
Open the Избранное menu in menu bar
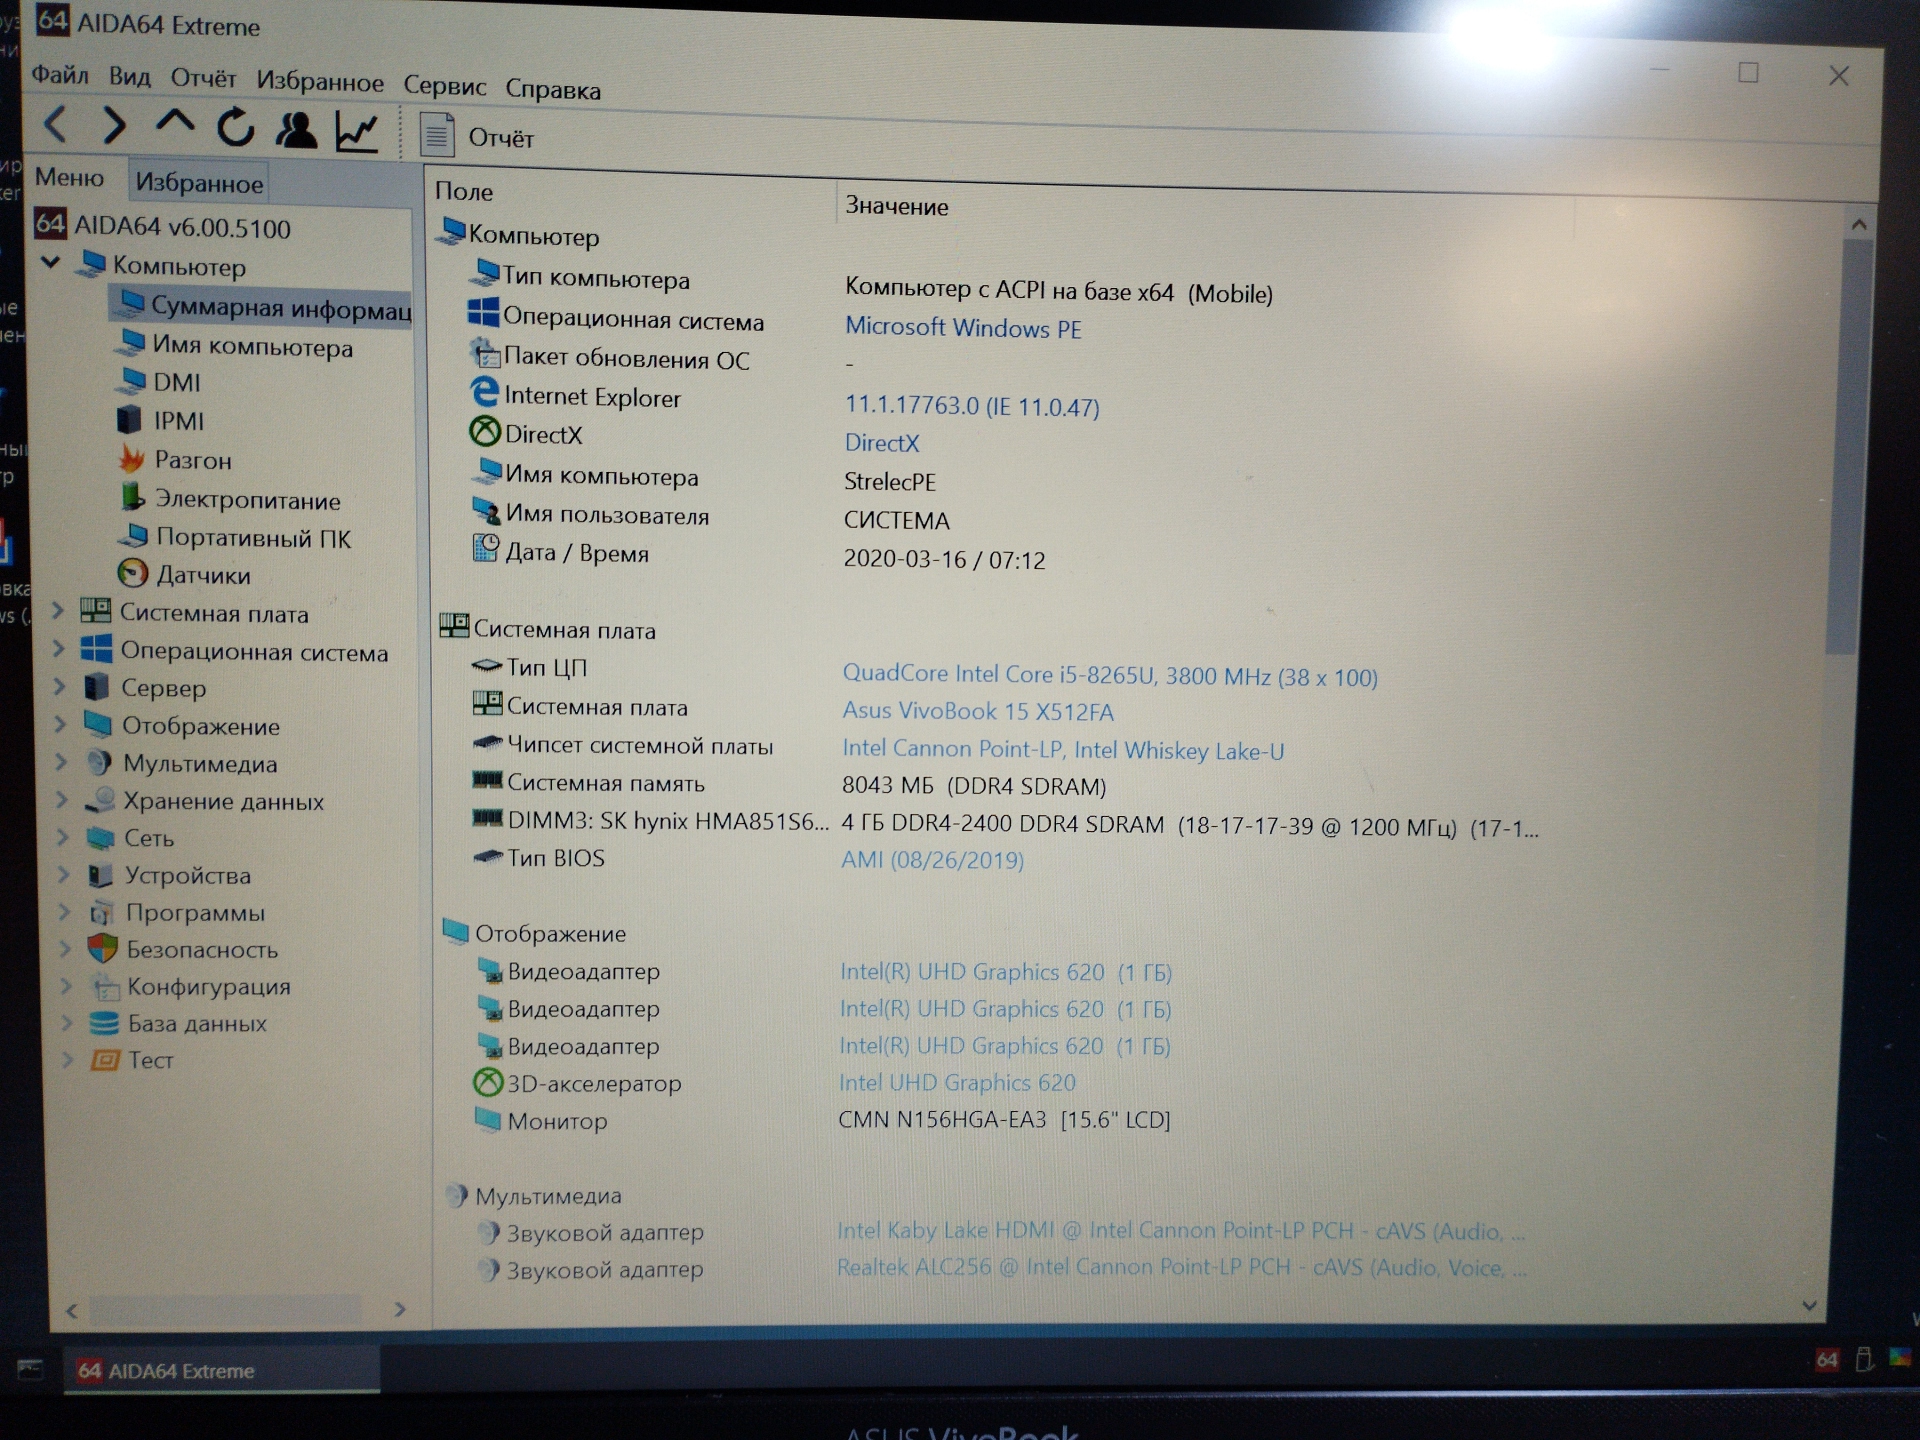coord(320,82)
